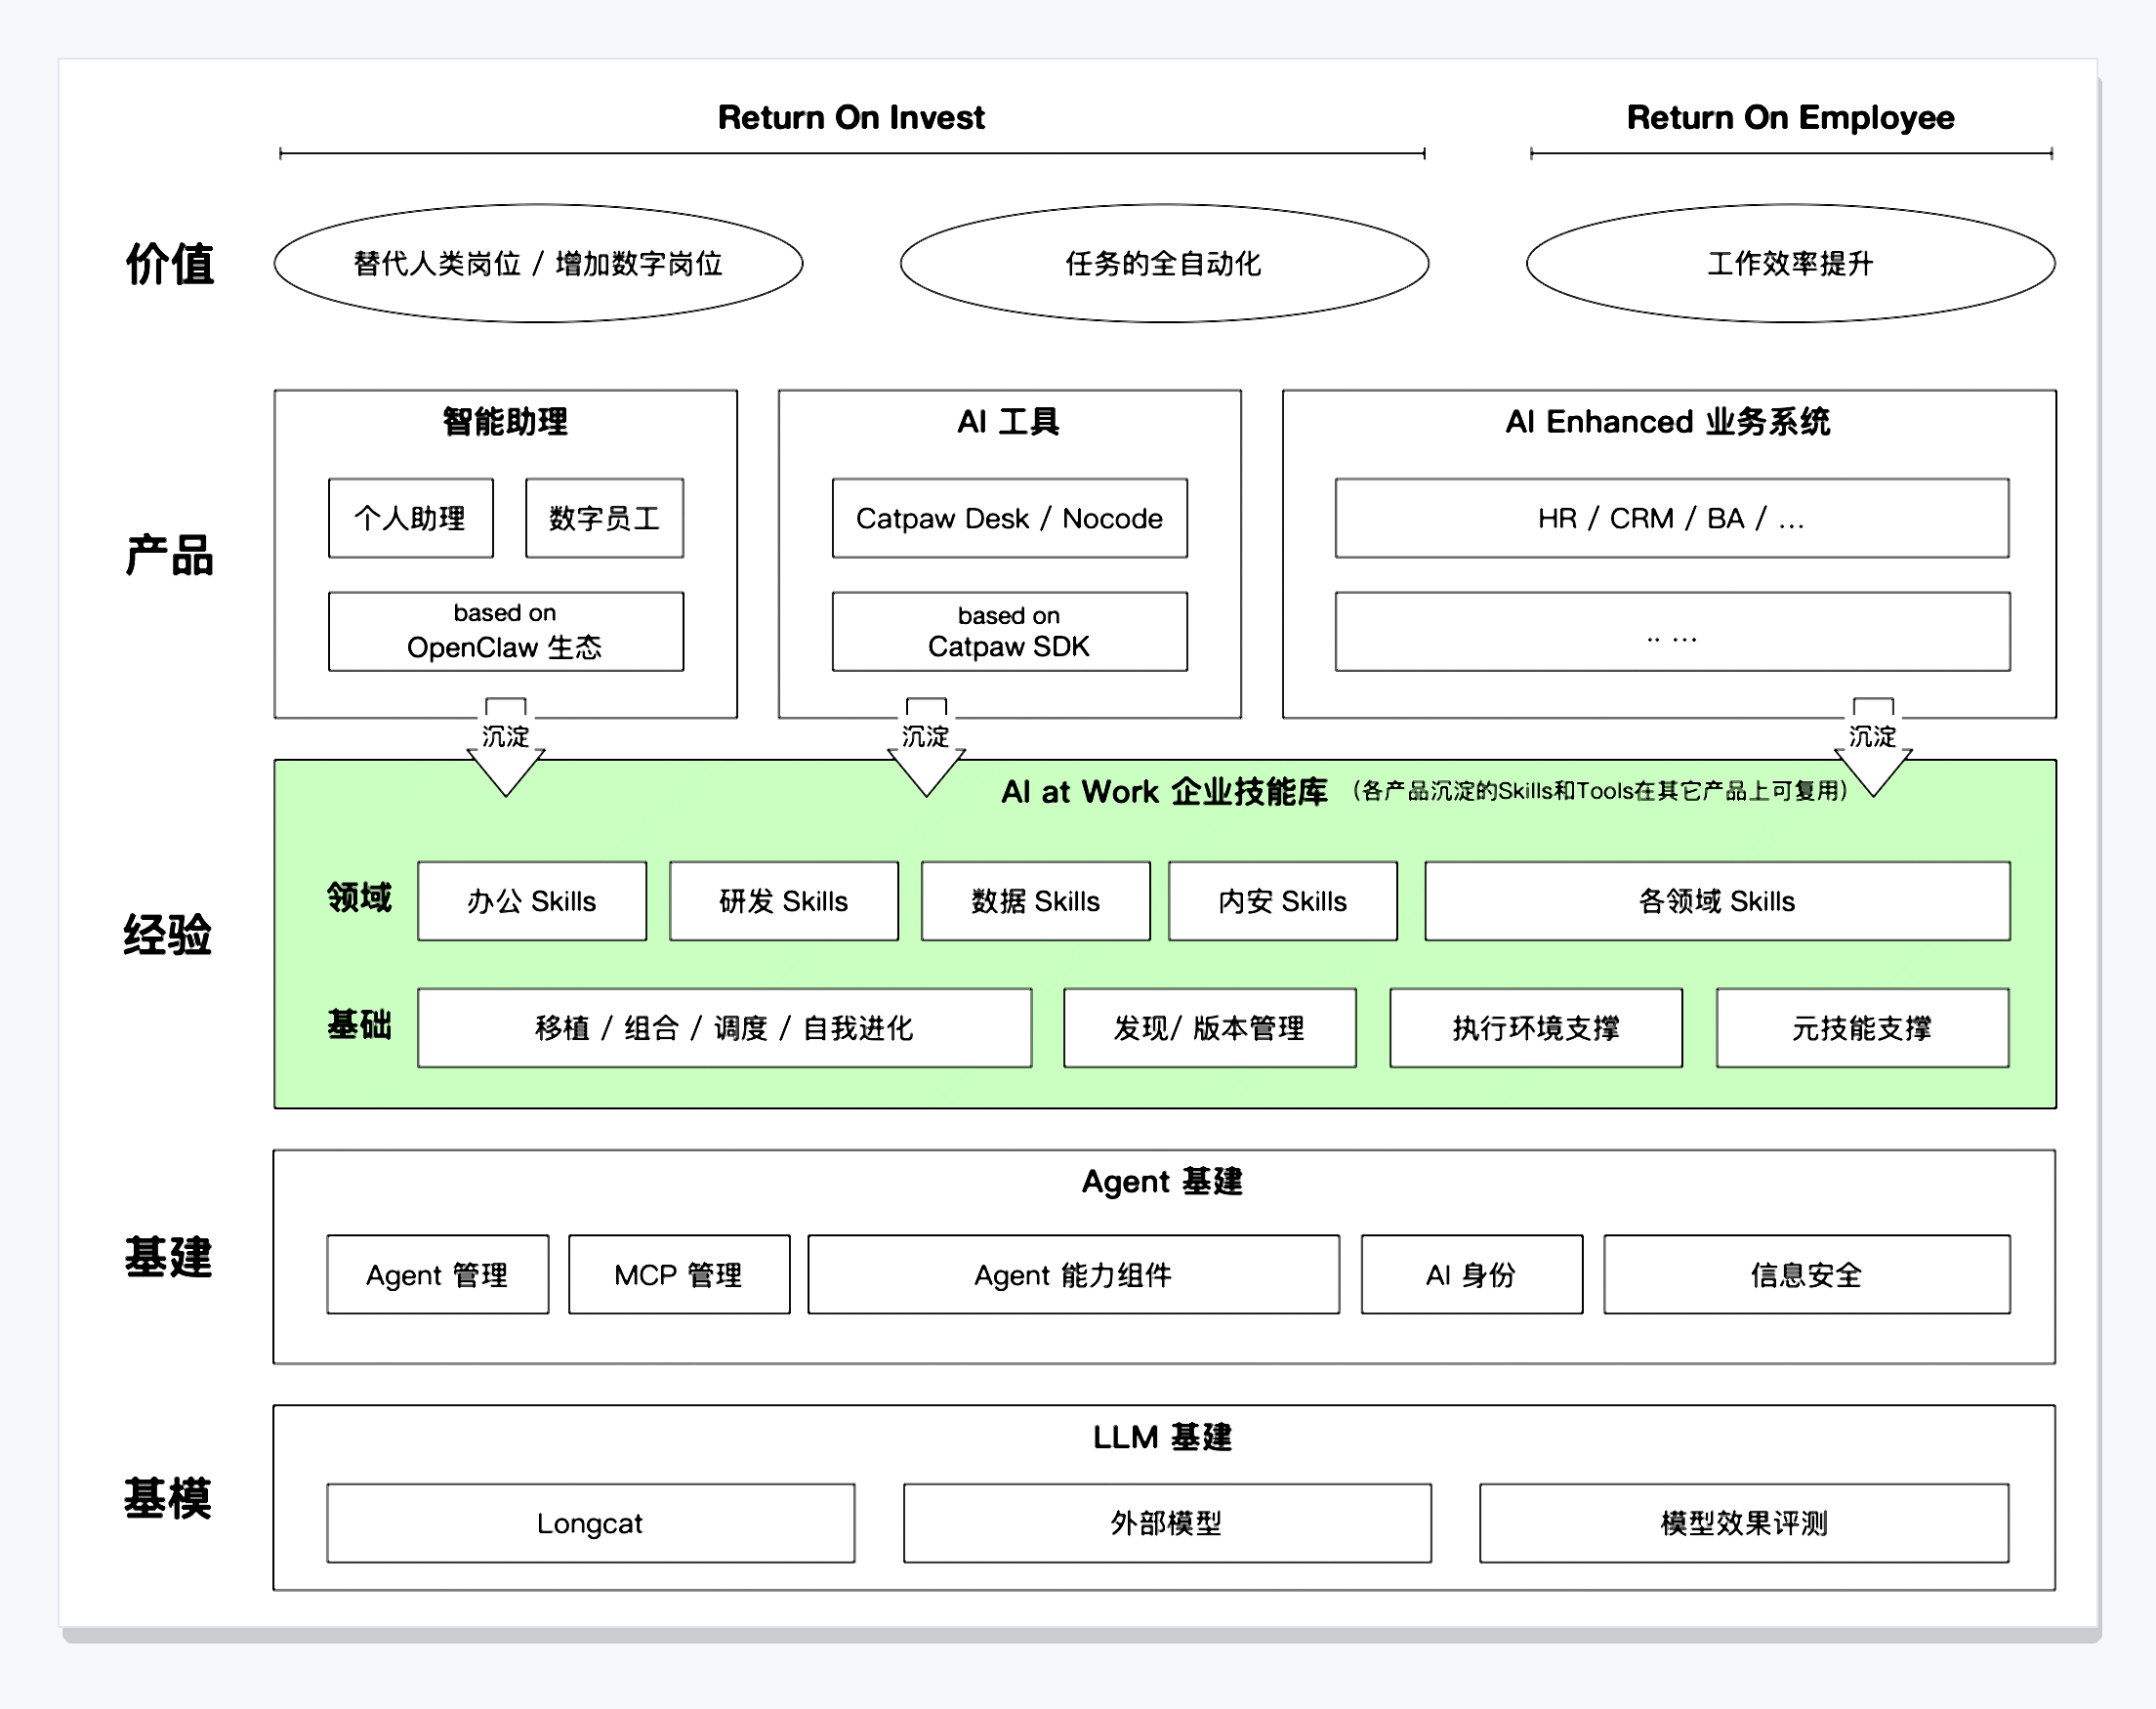Select the '发现/ 版本管理' box
Screen dimensions: 2156x1709
pos(1210,1028)
